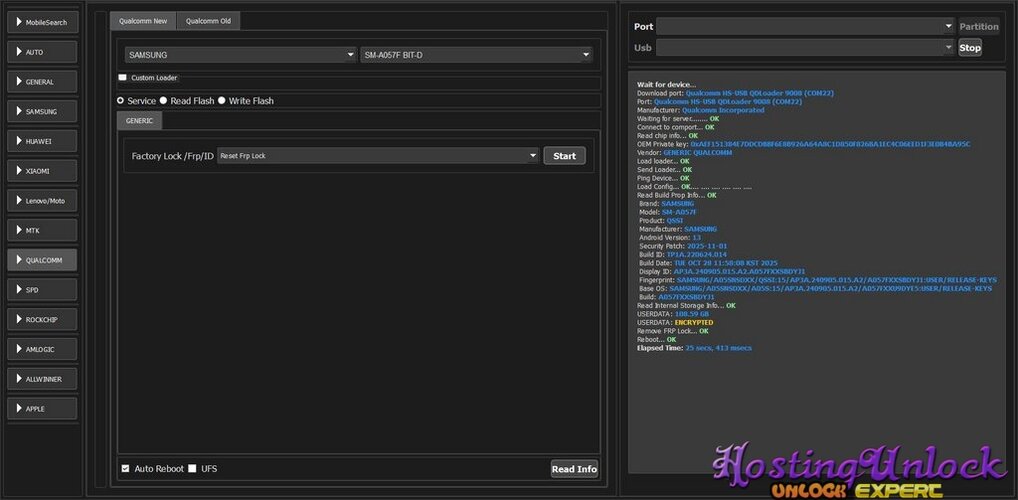Image resolution: width=1018 pixels, height=500 pixels.
Task: Click the Elapsed Time log line
Action: tap(694, 348)
